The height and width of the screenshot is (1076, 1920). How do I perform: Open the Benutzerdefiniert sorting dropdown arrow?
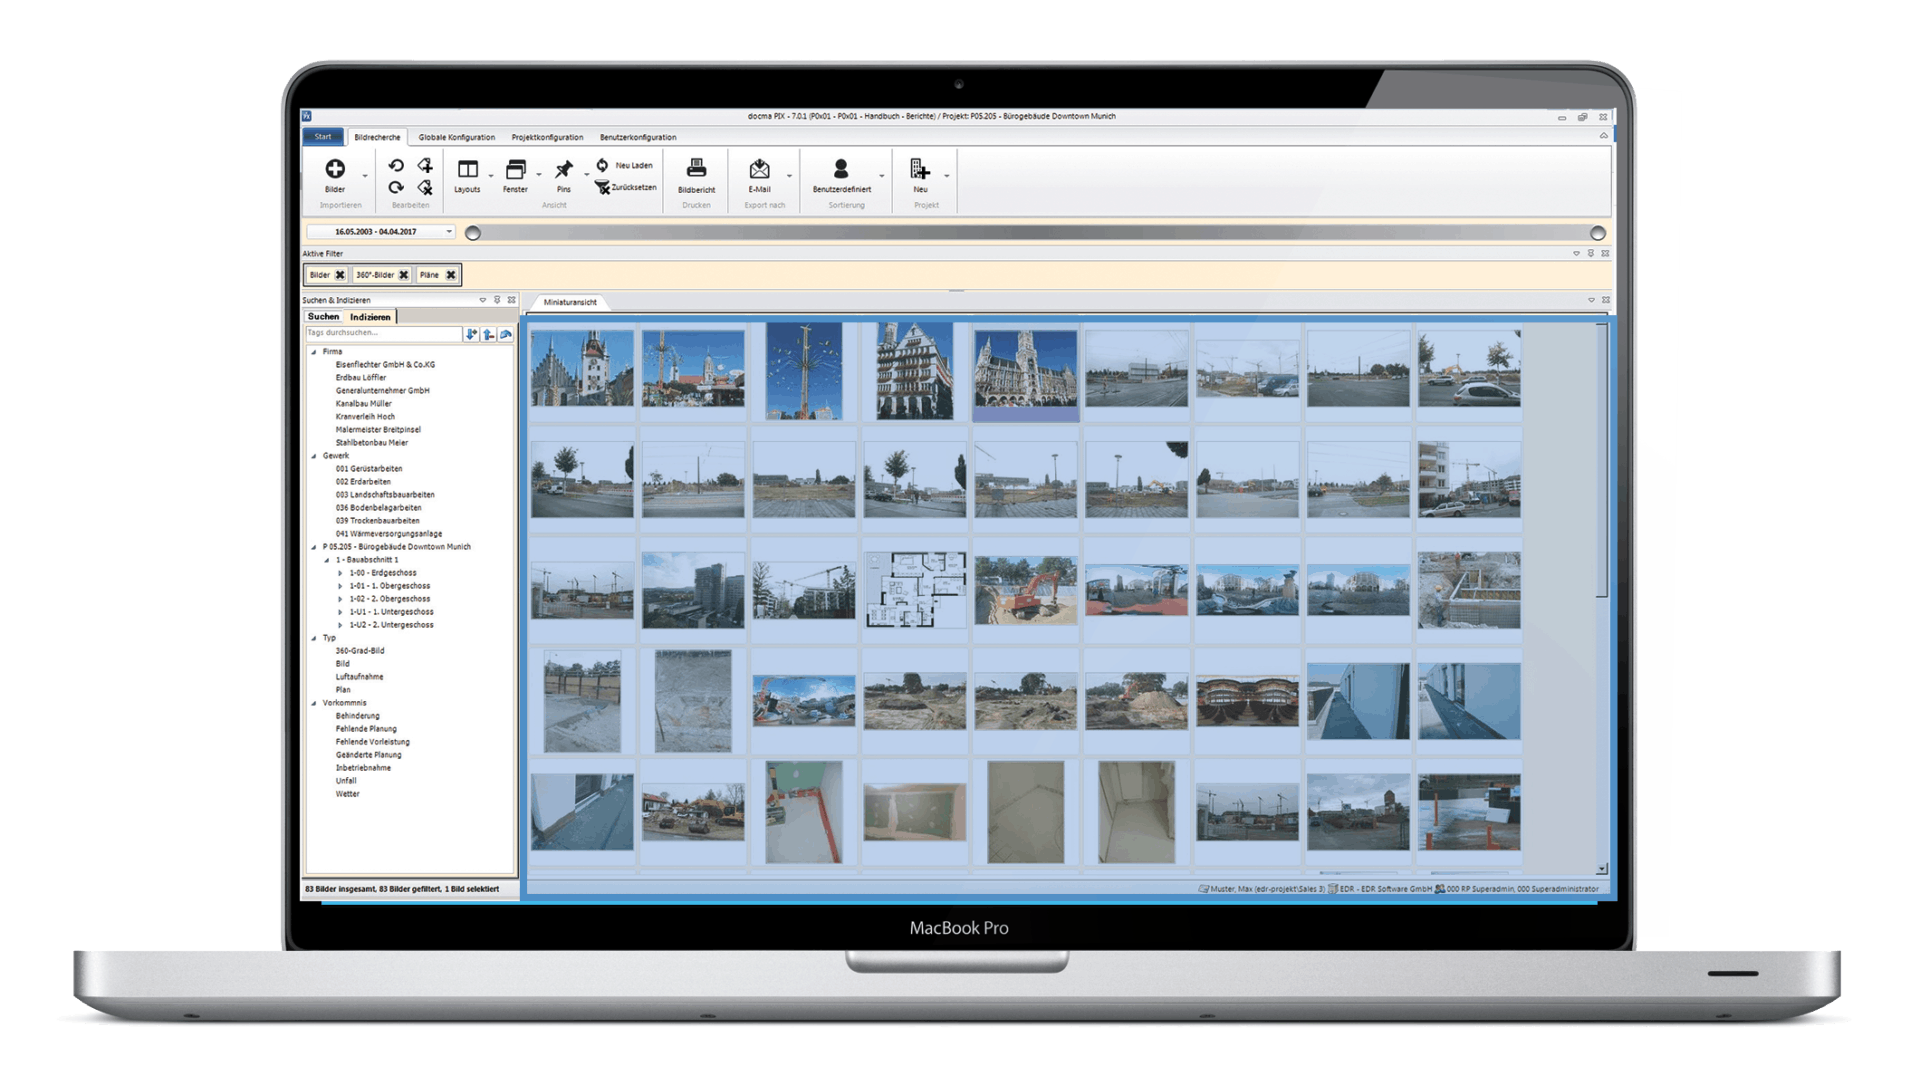[x=881, y=176]
